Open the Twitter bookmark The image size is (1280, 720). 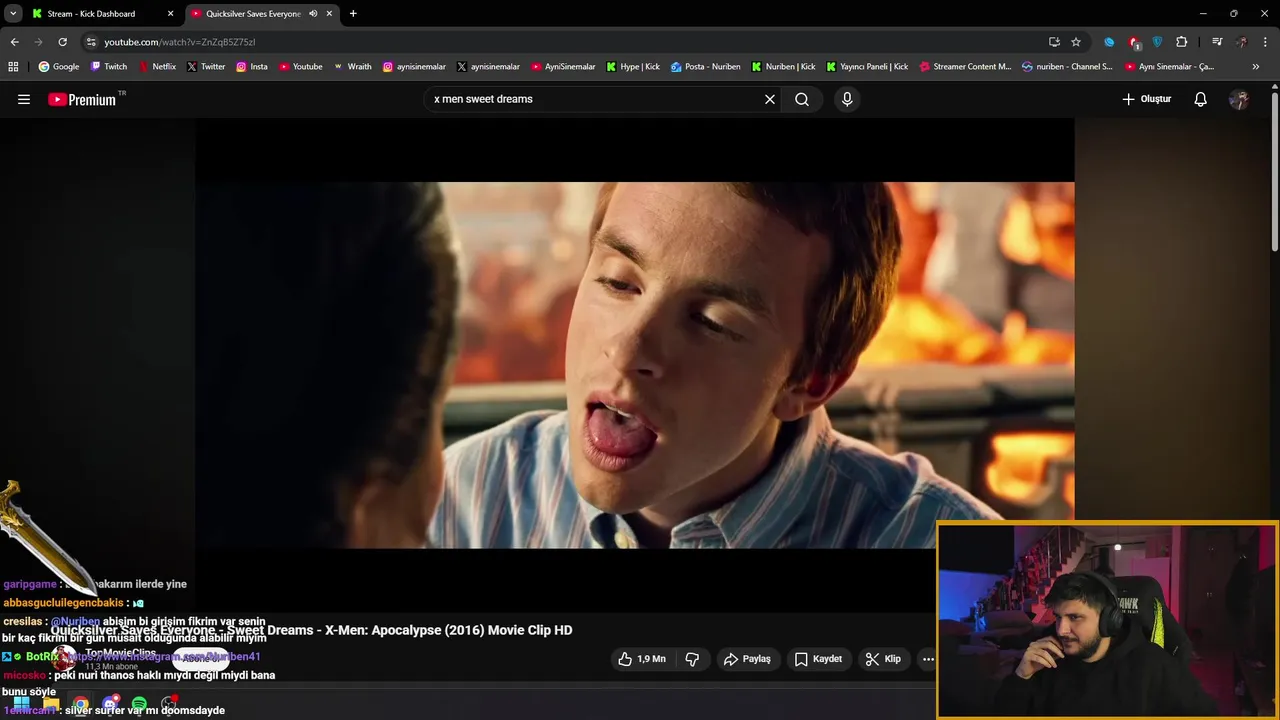[206, 67]
